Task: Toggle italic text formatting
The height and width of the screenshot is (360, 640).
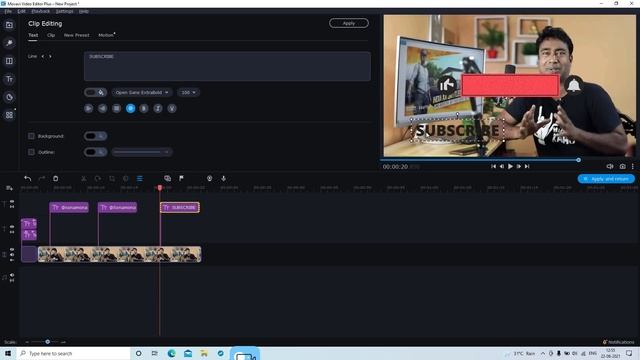Action: point(158,109)
